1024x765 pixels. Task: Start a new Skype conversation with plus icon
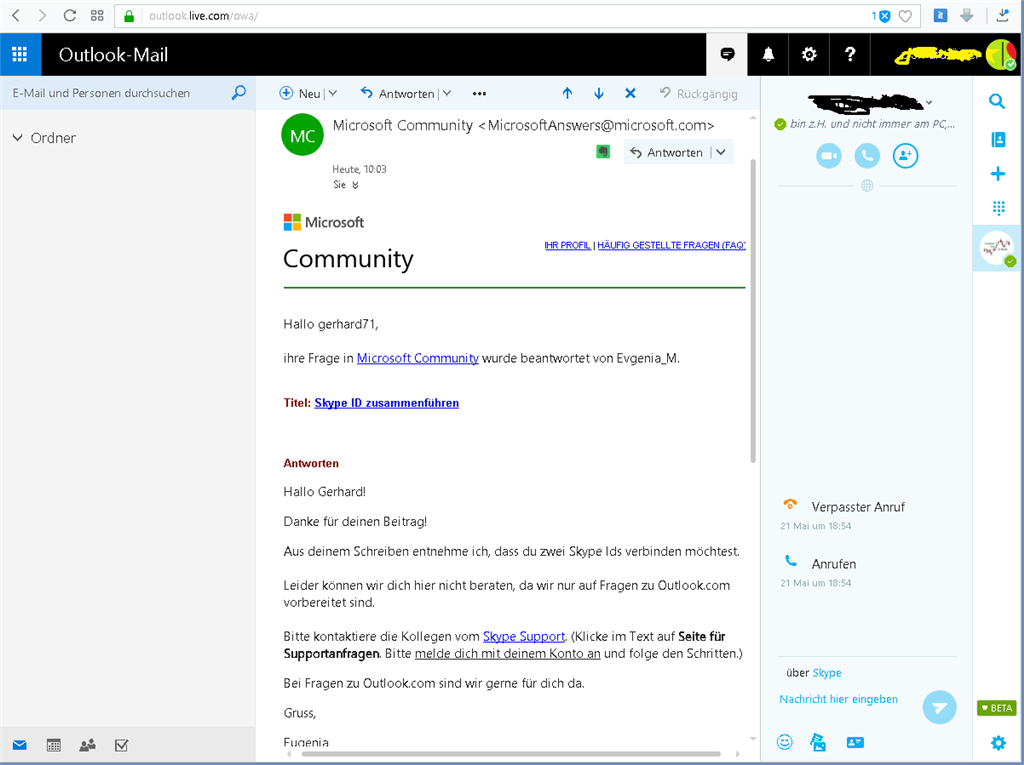click(998, 174)
